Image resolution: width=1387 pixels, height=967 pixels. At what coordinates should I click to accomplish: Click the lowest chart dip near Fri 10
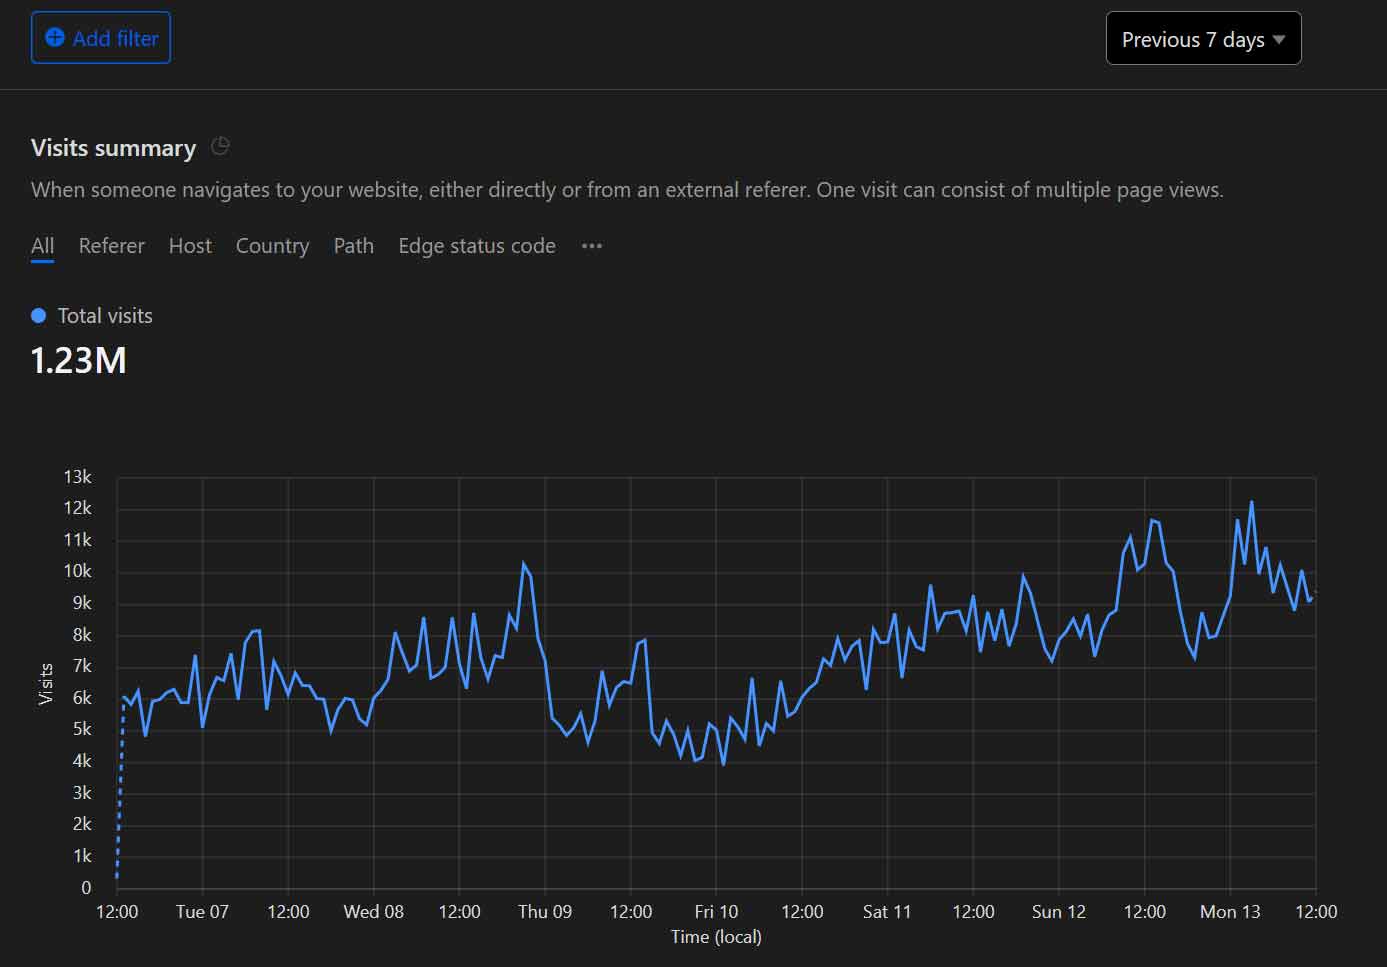coord(723,763)
